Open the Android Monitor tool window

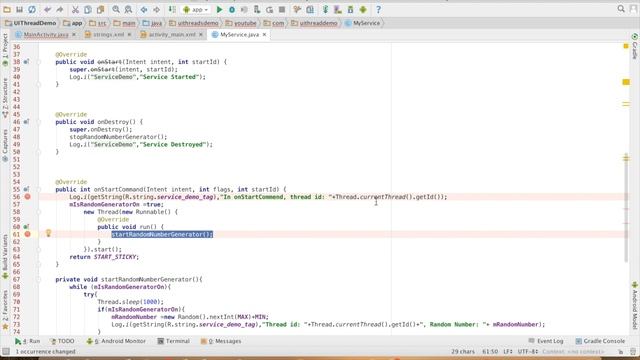point(116,341)
